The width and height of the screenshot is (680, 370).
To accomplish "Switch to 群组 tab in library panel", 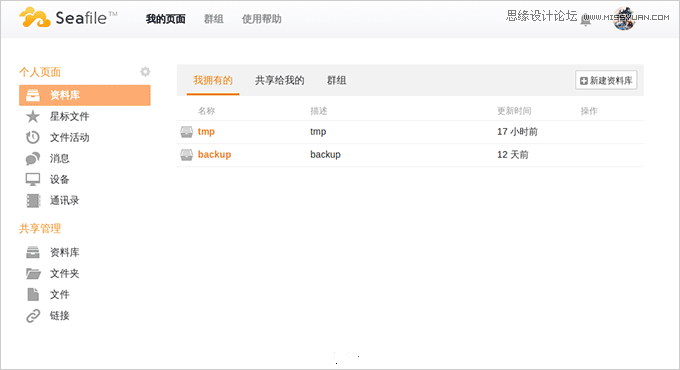I will click(337, 80).
